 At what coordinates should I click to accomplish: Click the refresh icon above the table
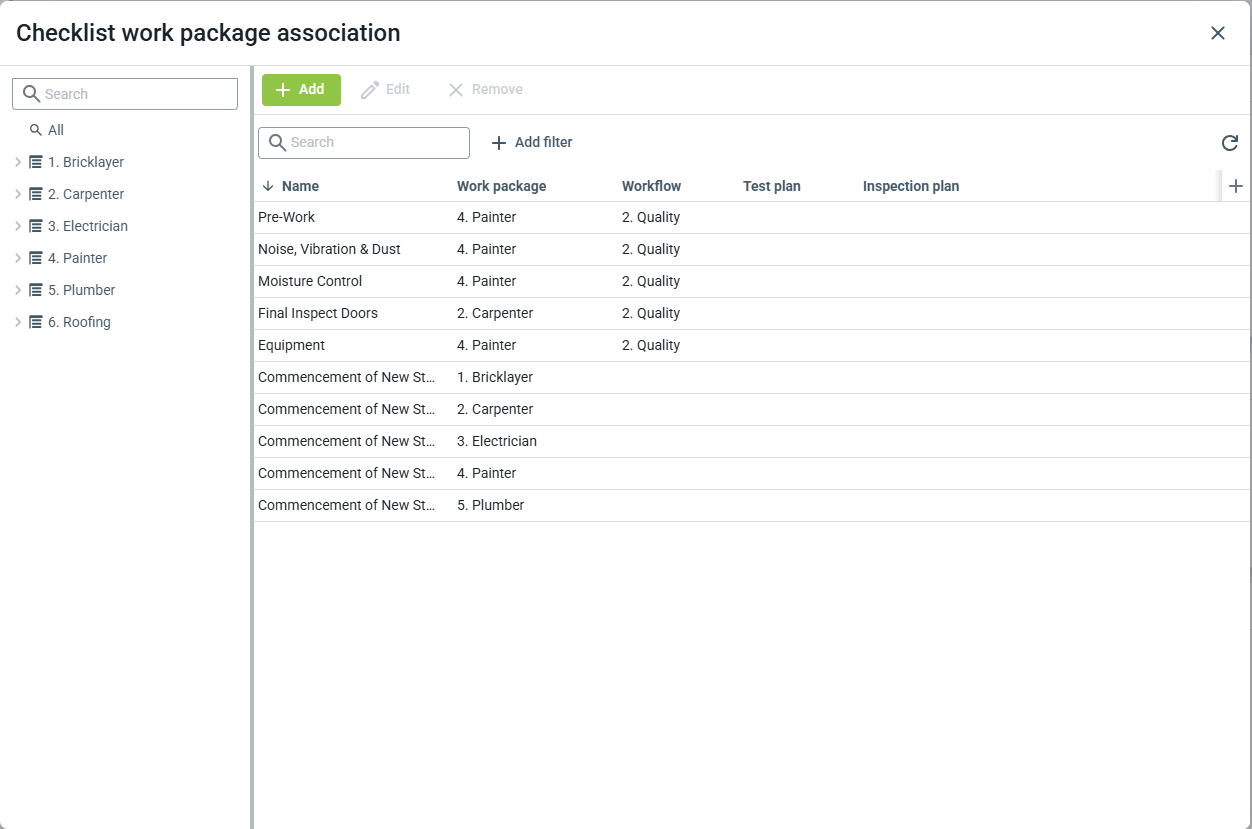click(1229, 143)
